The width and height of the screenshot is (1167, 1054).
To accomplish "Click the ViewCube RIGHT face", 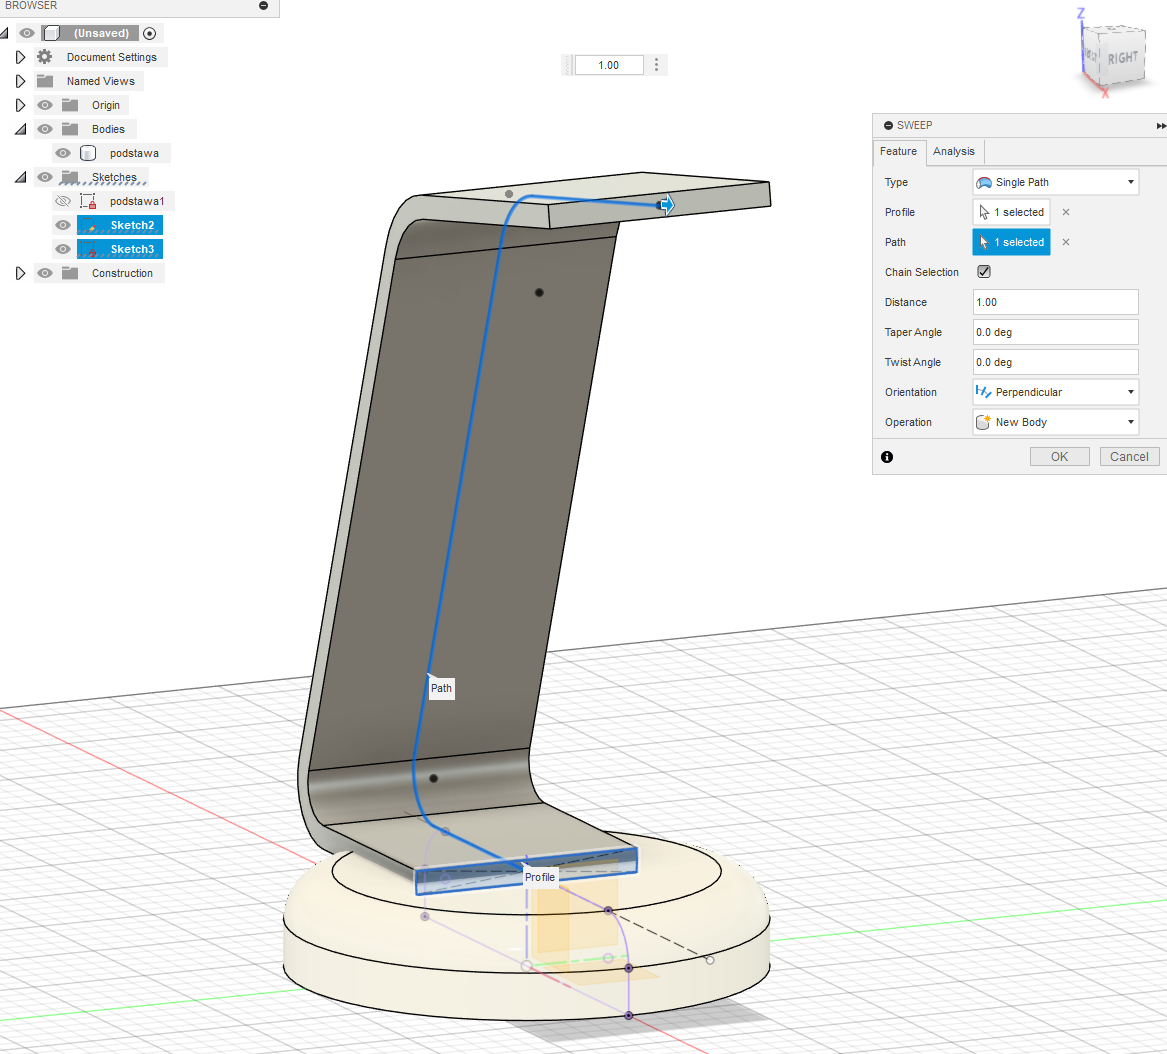I will [x=1122, y=58].
